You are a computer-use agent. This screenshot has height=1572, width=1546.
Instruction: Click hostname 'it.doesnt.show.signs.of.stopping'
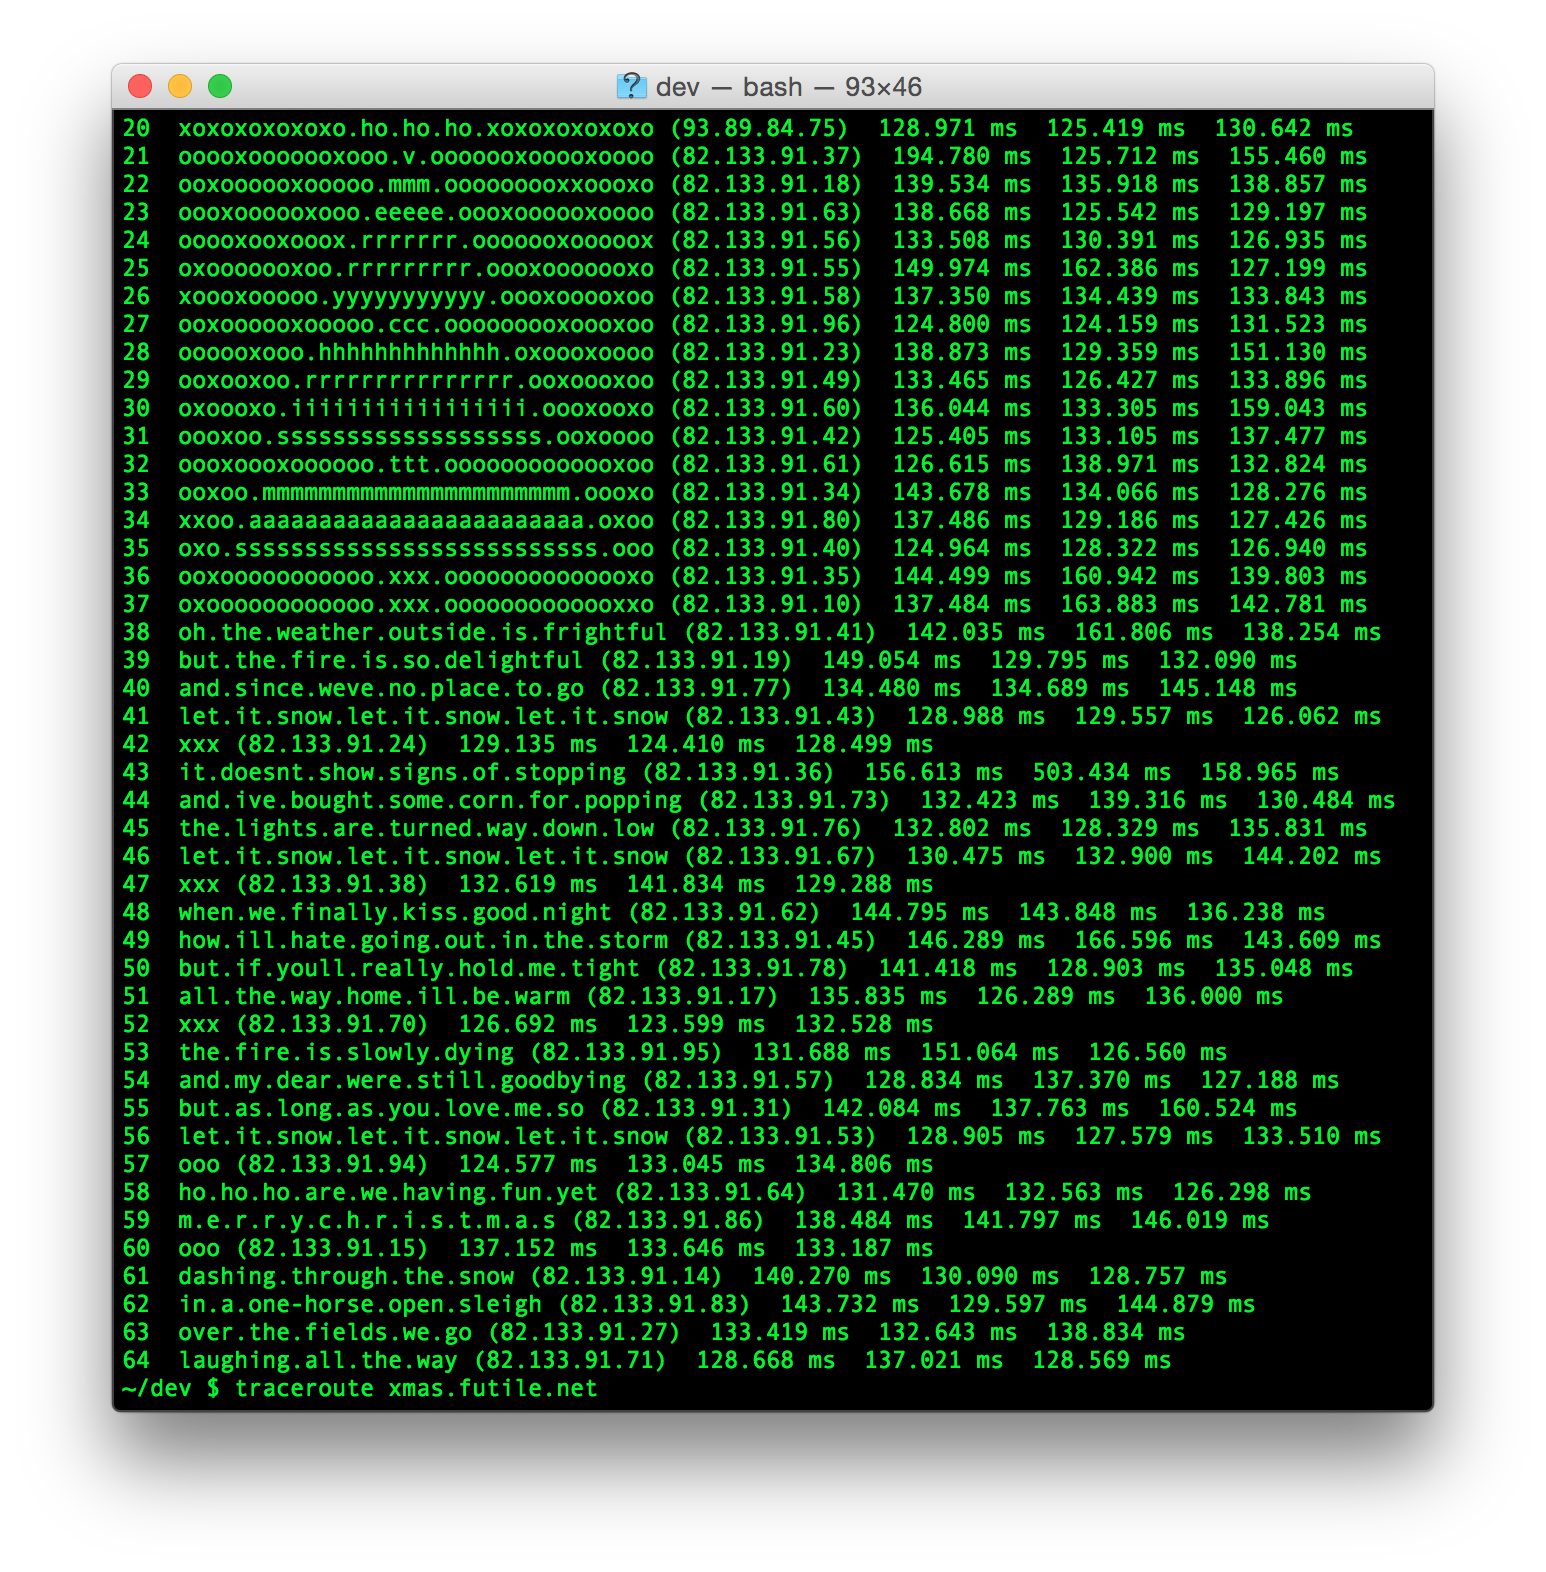[402, 772]
